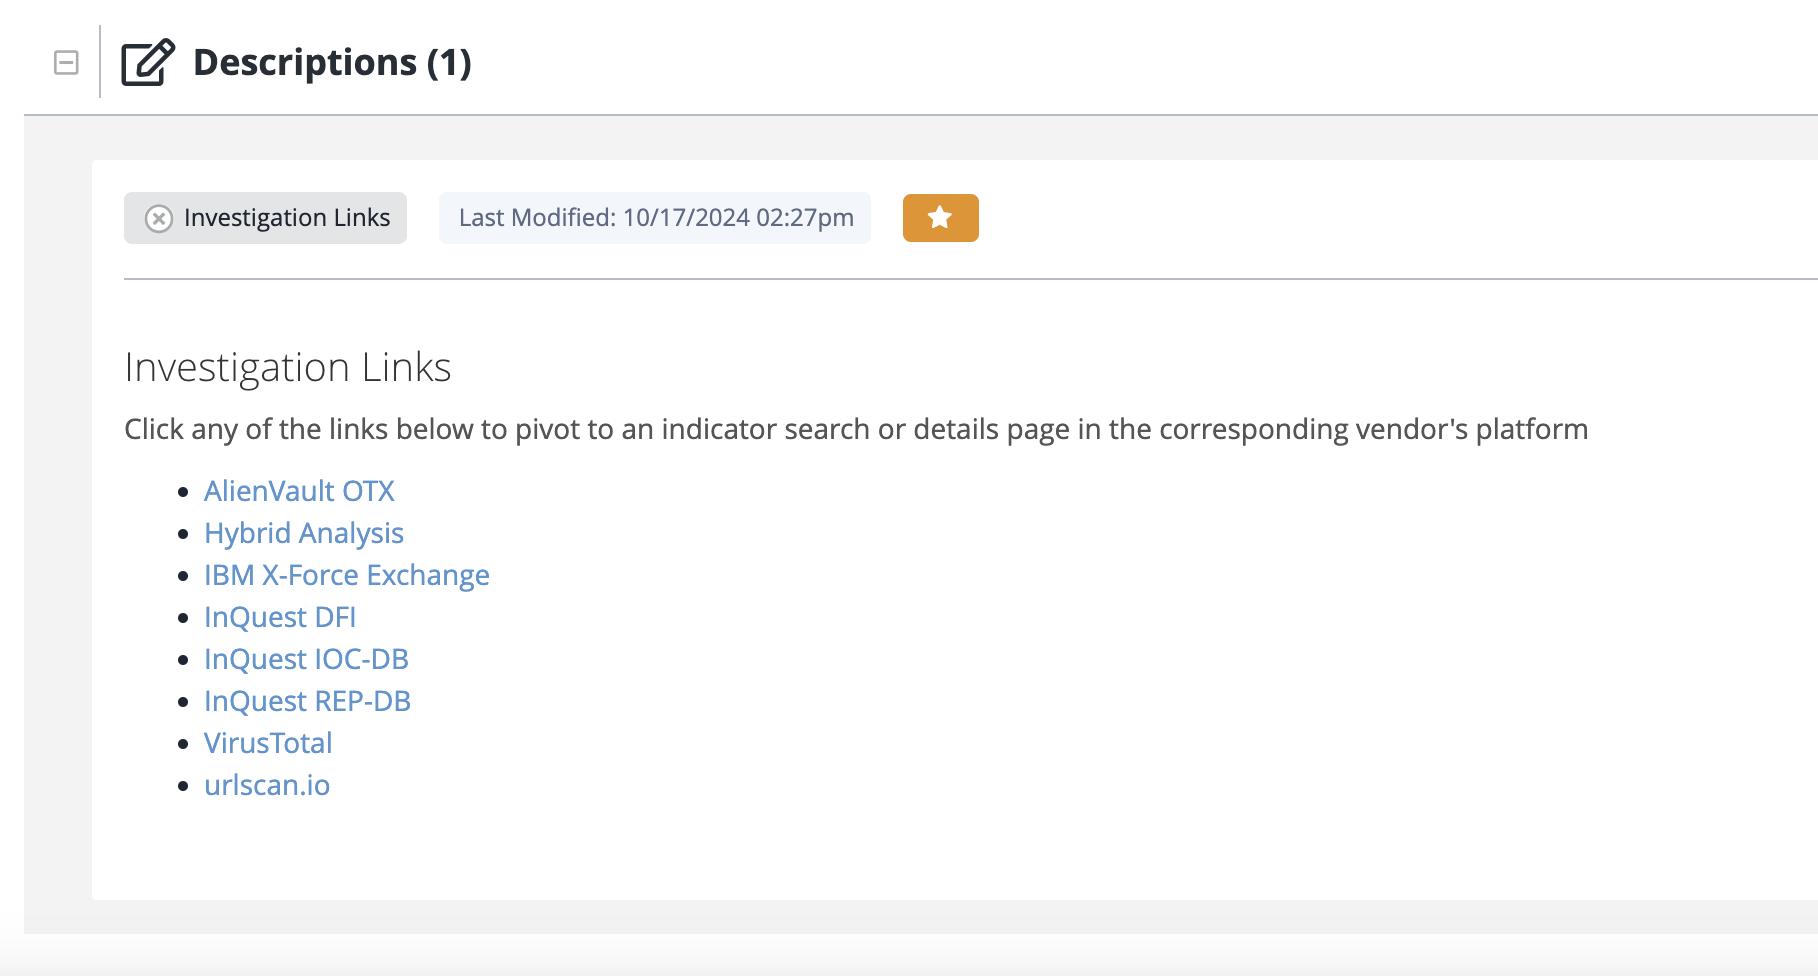Open the InQuest DFI link
Screen dimensions: 1818x976
click(x=280, y=617)
